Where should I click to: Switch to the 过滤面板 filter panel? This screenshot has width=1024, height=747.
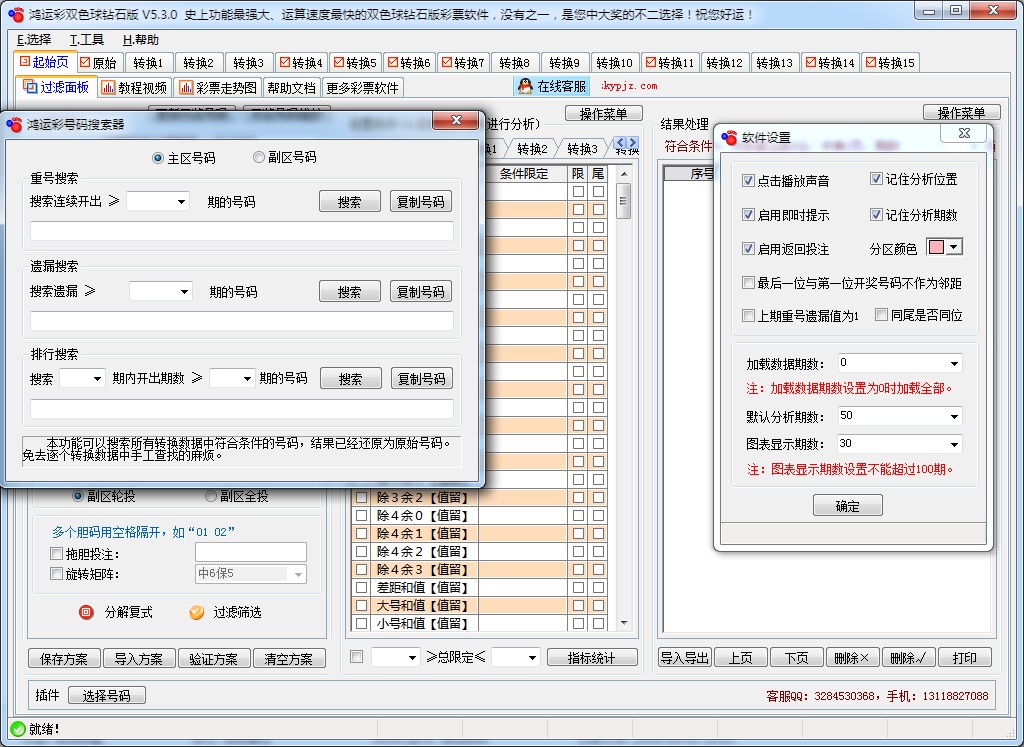[56, 86]
